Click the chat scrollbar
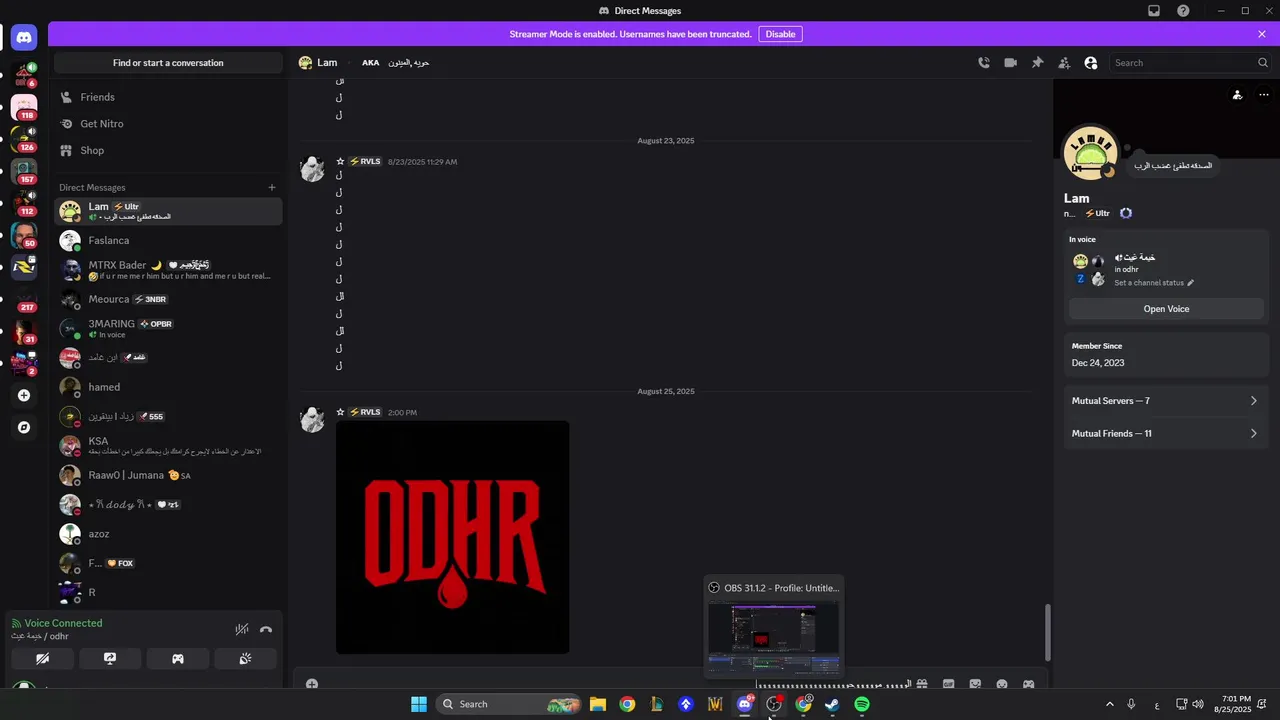1280x720 pixels. (x=1048, y=632)
